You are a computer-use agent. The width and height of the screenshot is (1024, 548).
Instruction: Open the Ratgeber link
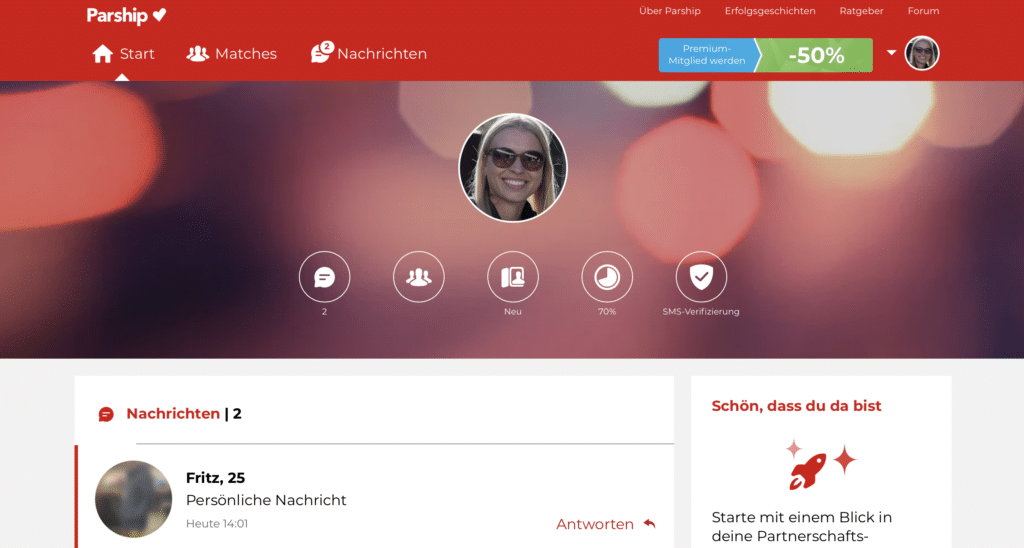[861, 11]
